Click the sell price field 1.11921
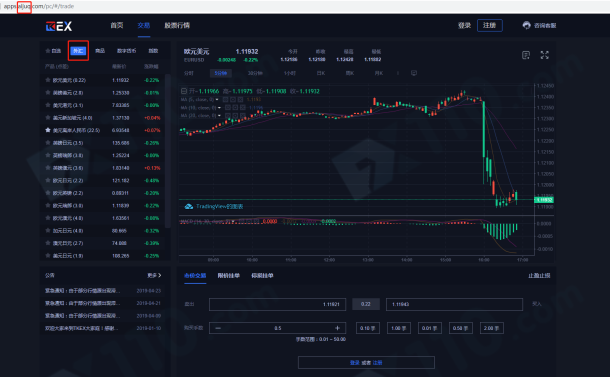The image size is (610, 377). [x=277, y=304]
